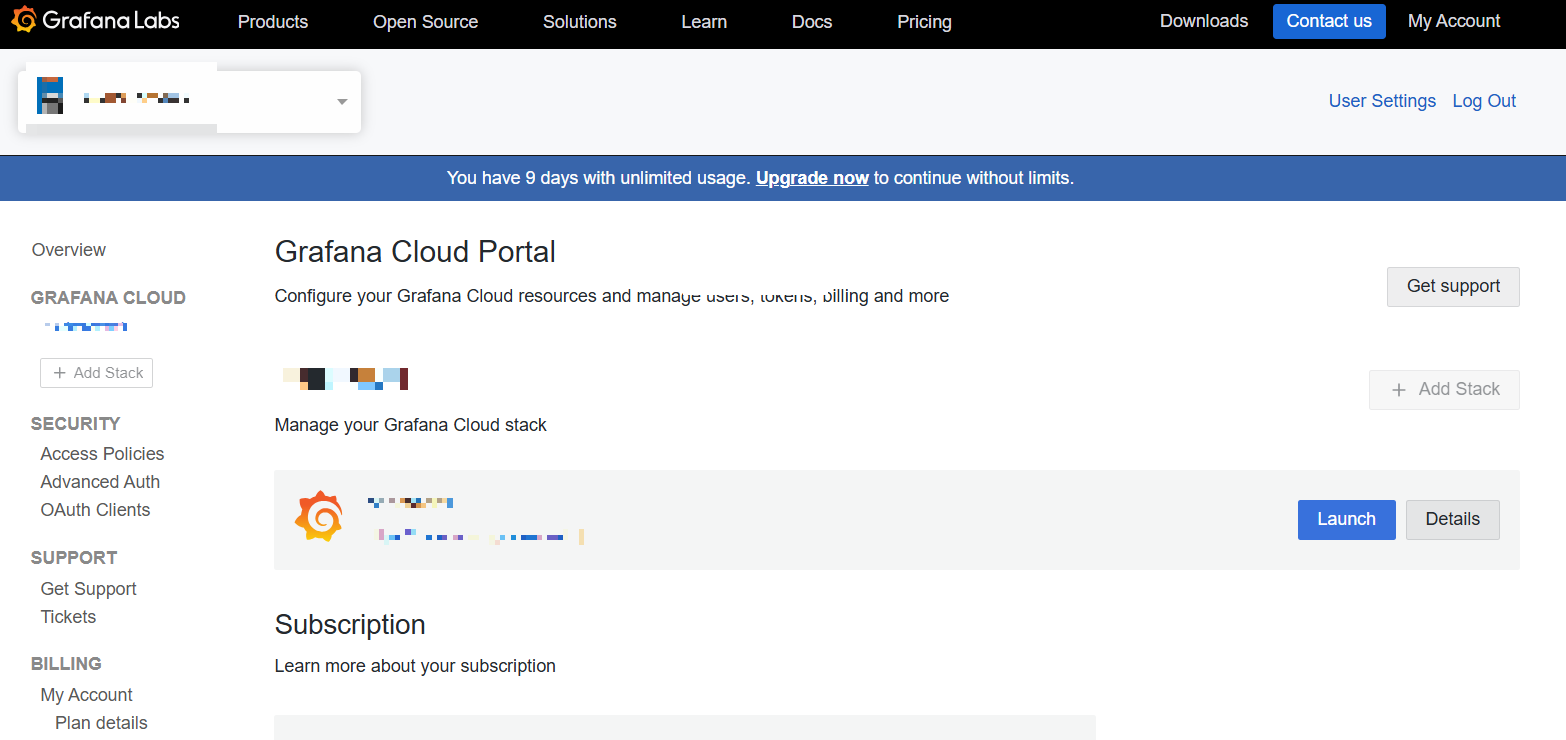Open the stack Details
The image size is (1566, 740).
pyautogui.click(x=1452, y=519)
